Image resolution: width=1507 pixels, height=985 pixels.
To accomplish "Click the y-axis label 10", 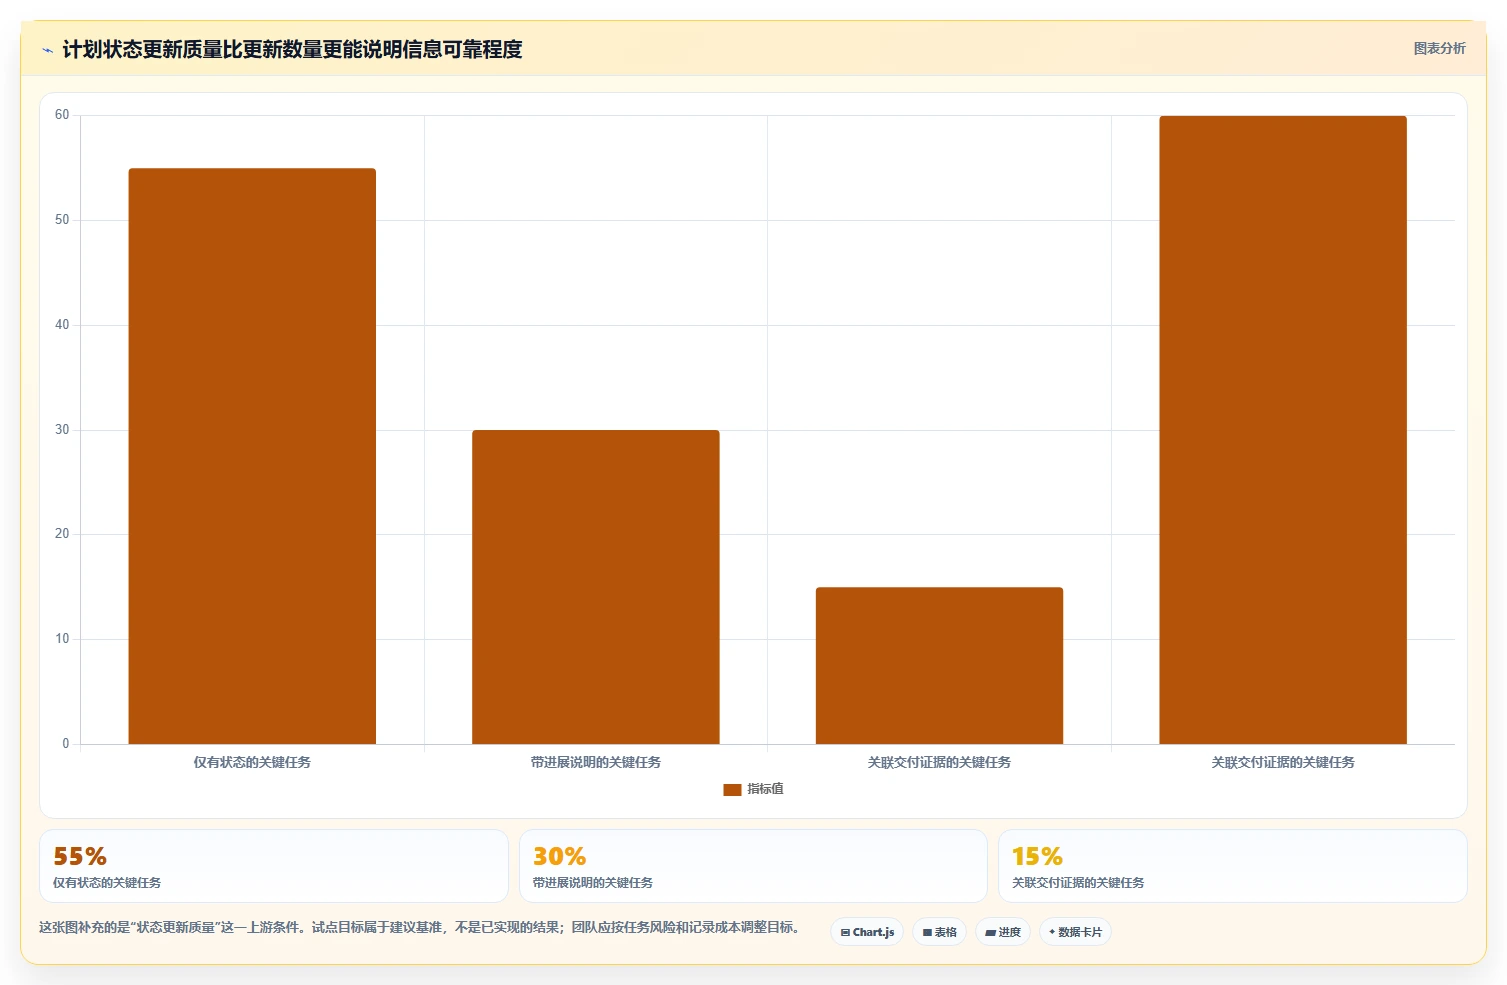I will pyautogui.click(x=62, y=639).
